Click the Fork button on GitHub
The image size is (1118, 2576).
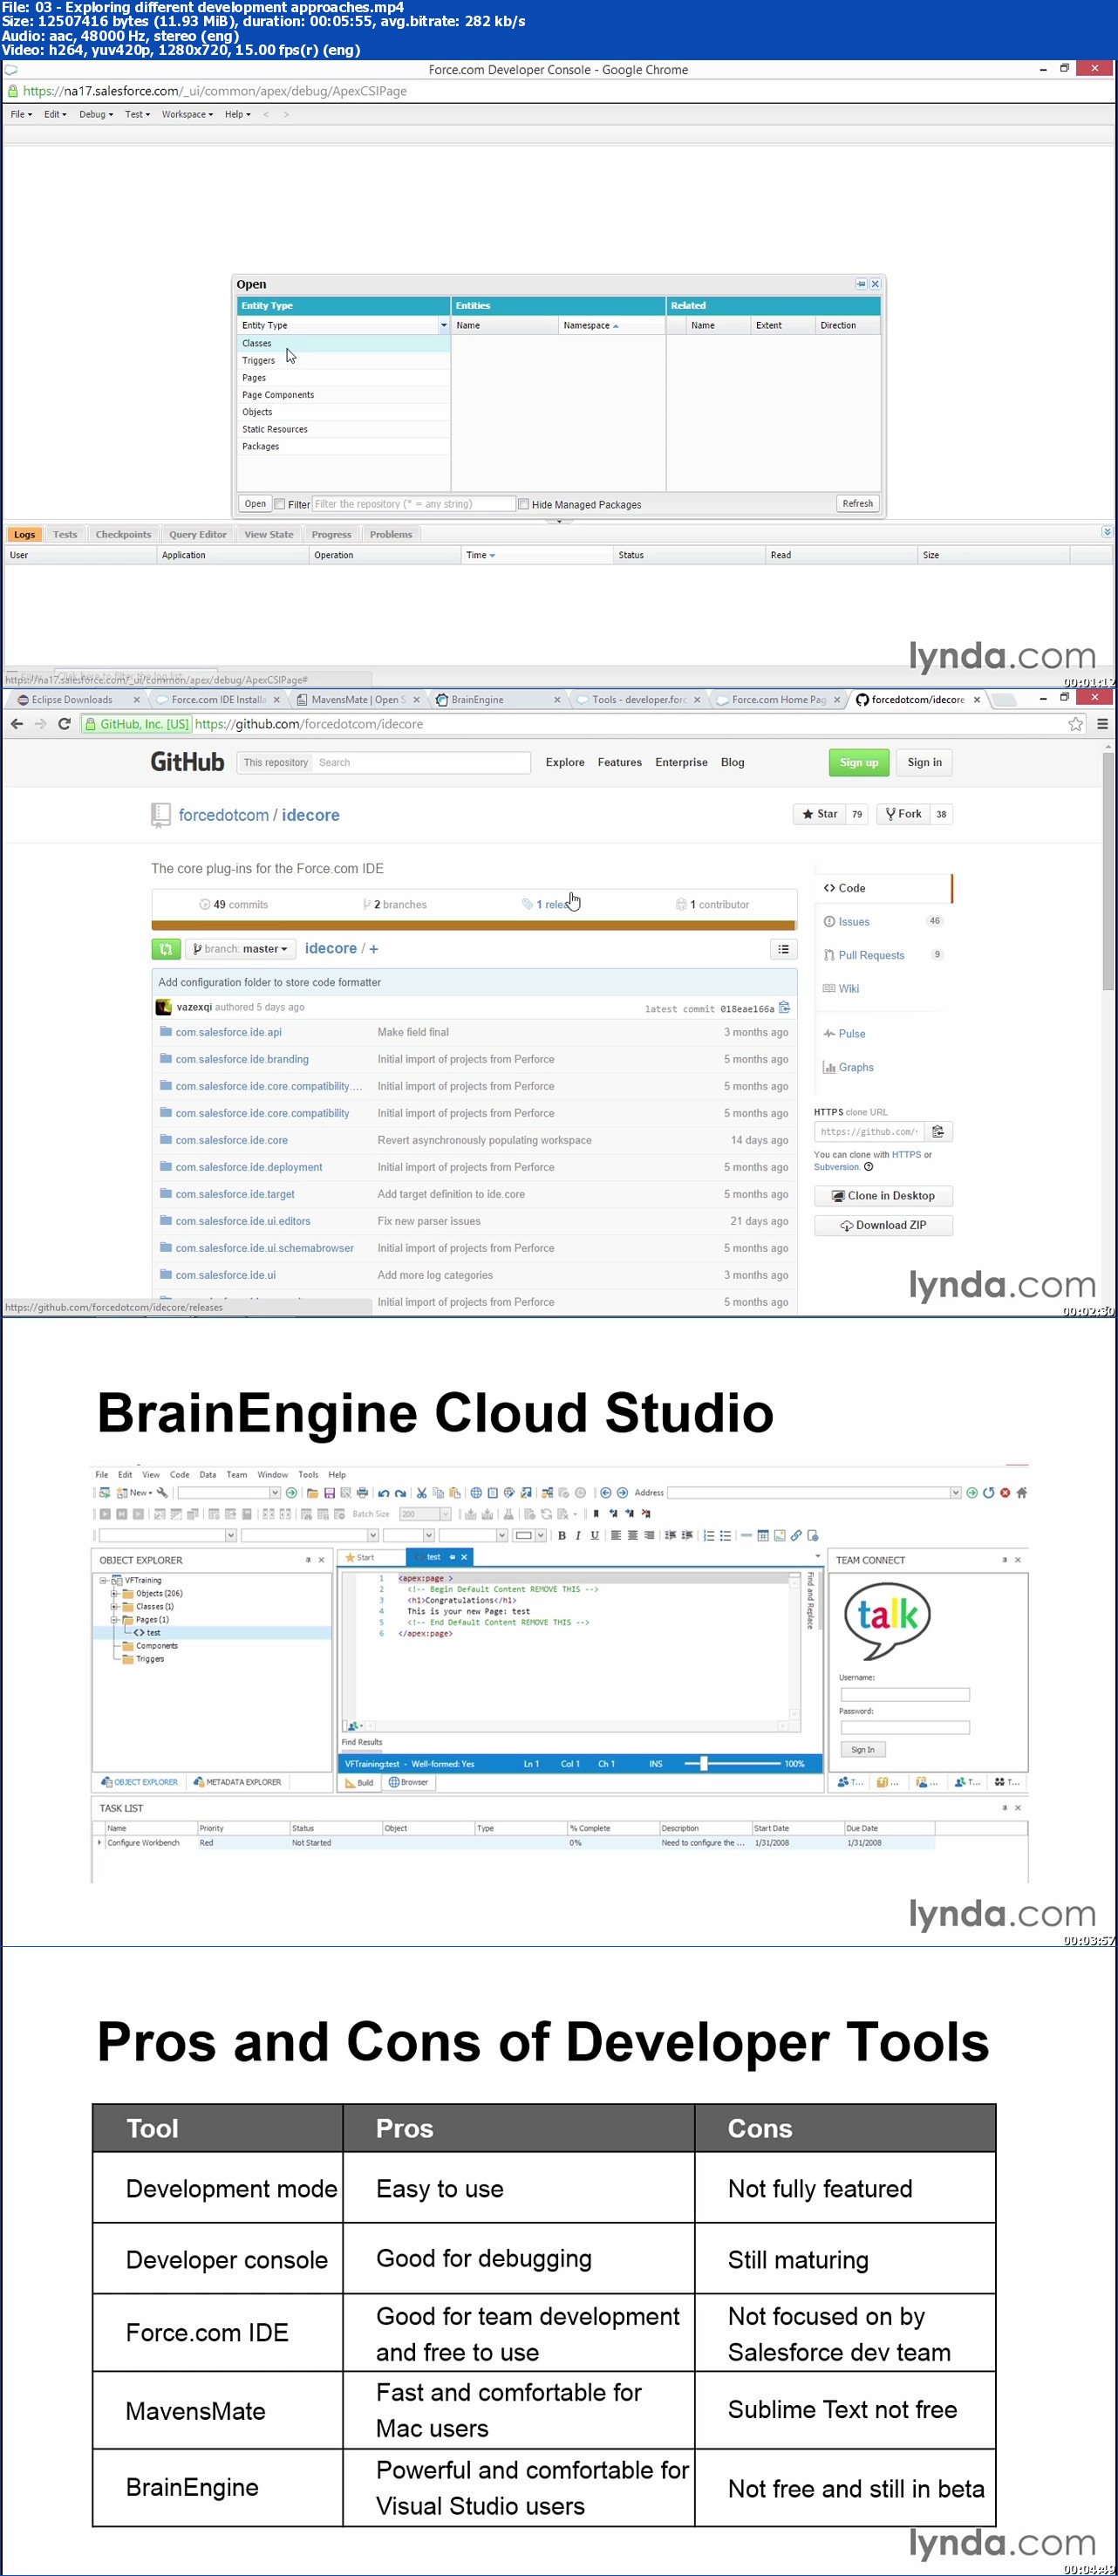coord(903,814)
